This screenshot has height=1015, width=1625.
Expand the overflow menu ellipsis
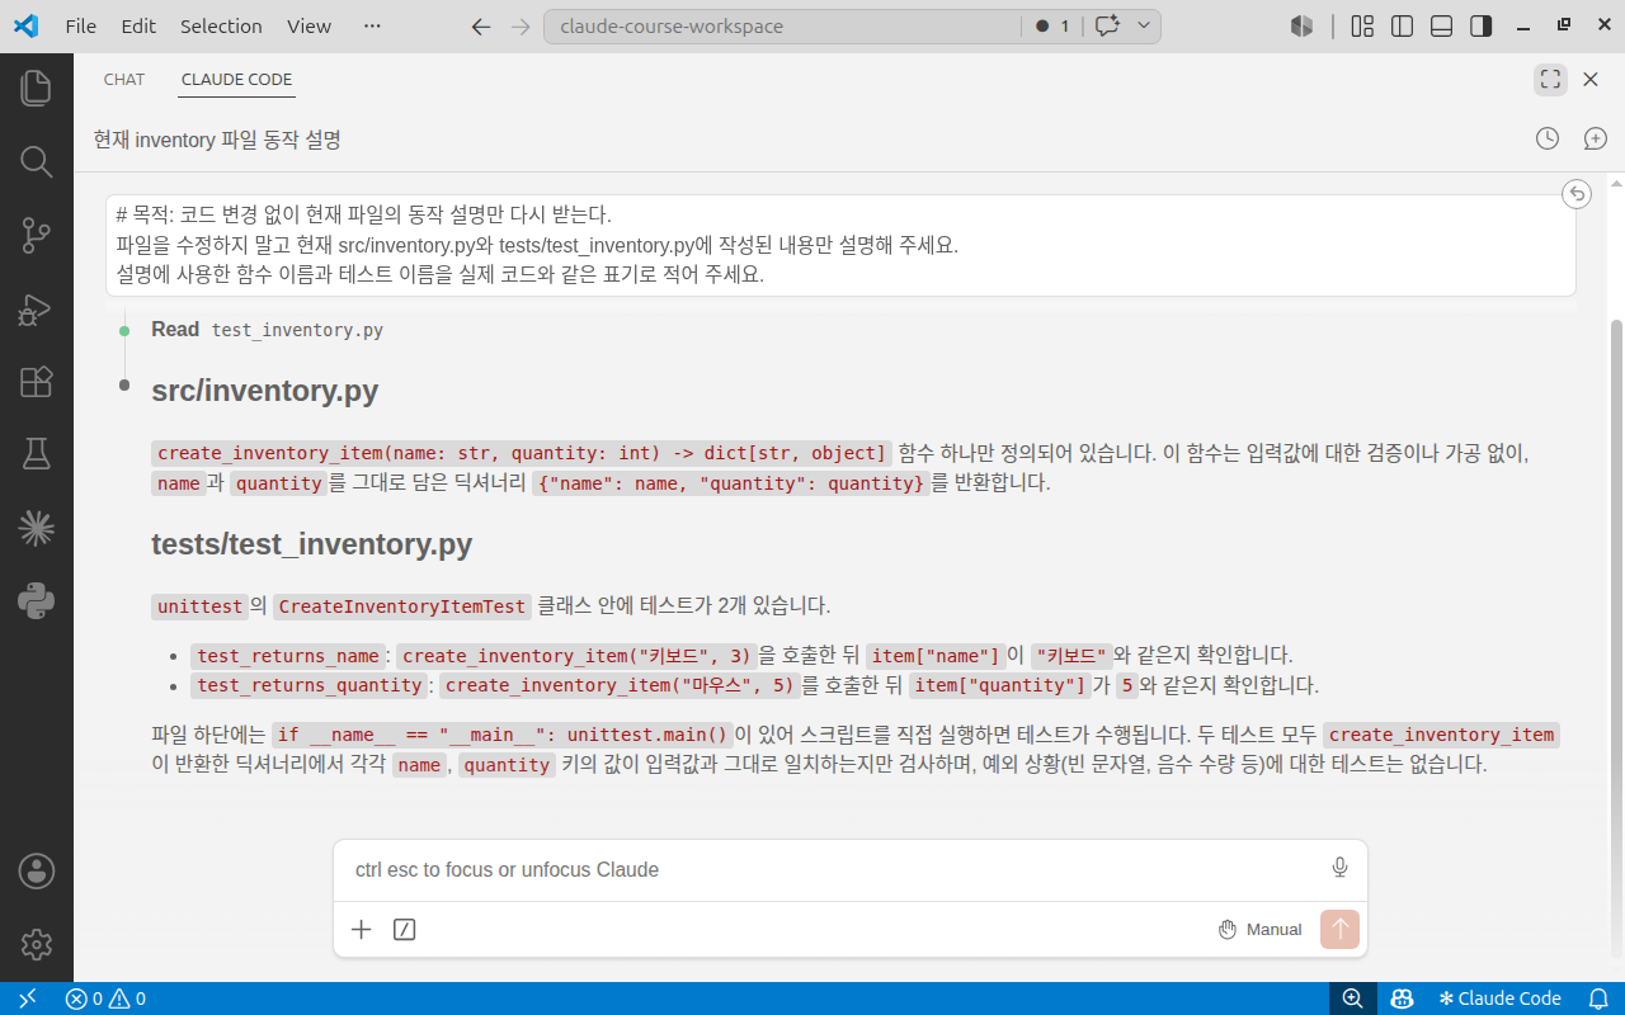[x=372, y=26]
